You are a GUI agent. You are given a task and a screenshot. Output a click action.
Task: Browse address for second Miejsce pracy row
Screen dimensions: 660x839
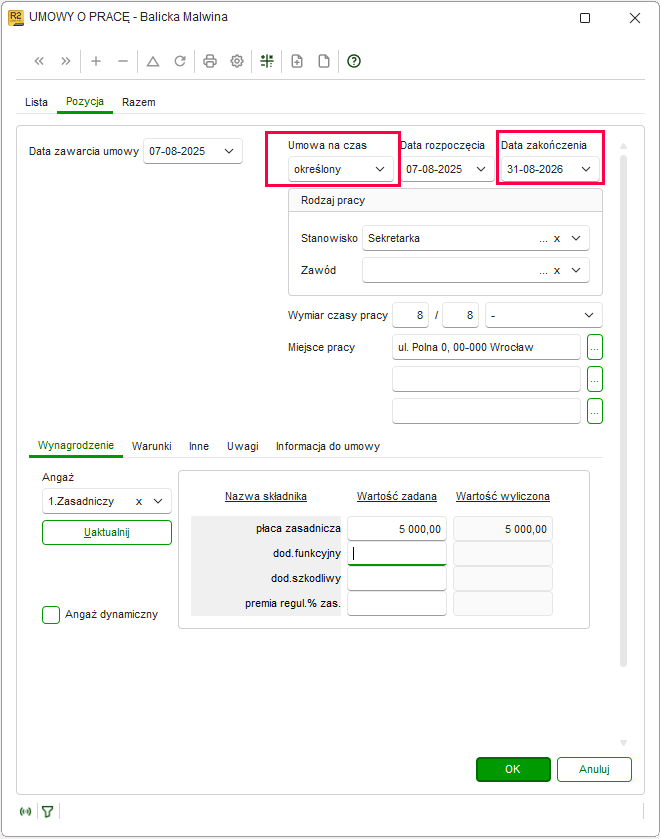pos(595,379)
